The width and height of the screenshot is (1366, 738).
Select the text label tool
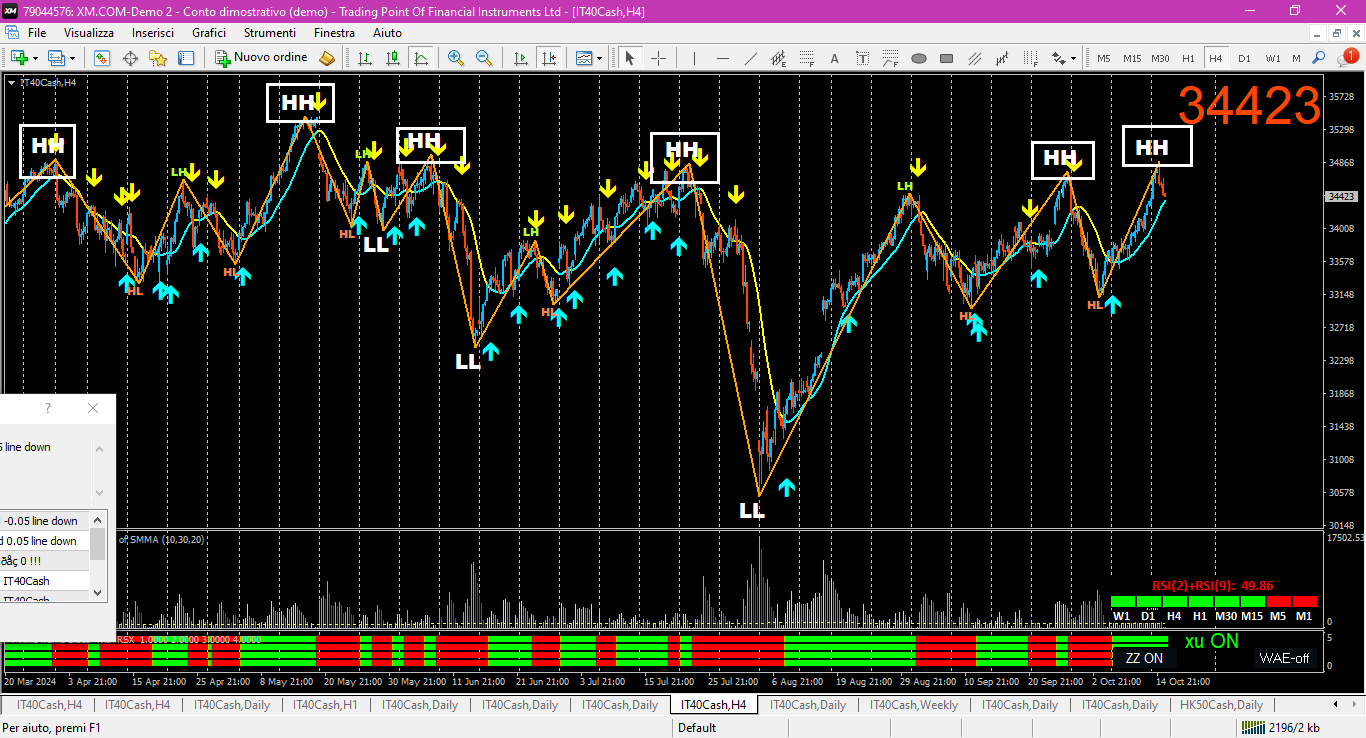[x=862, y=58]
